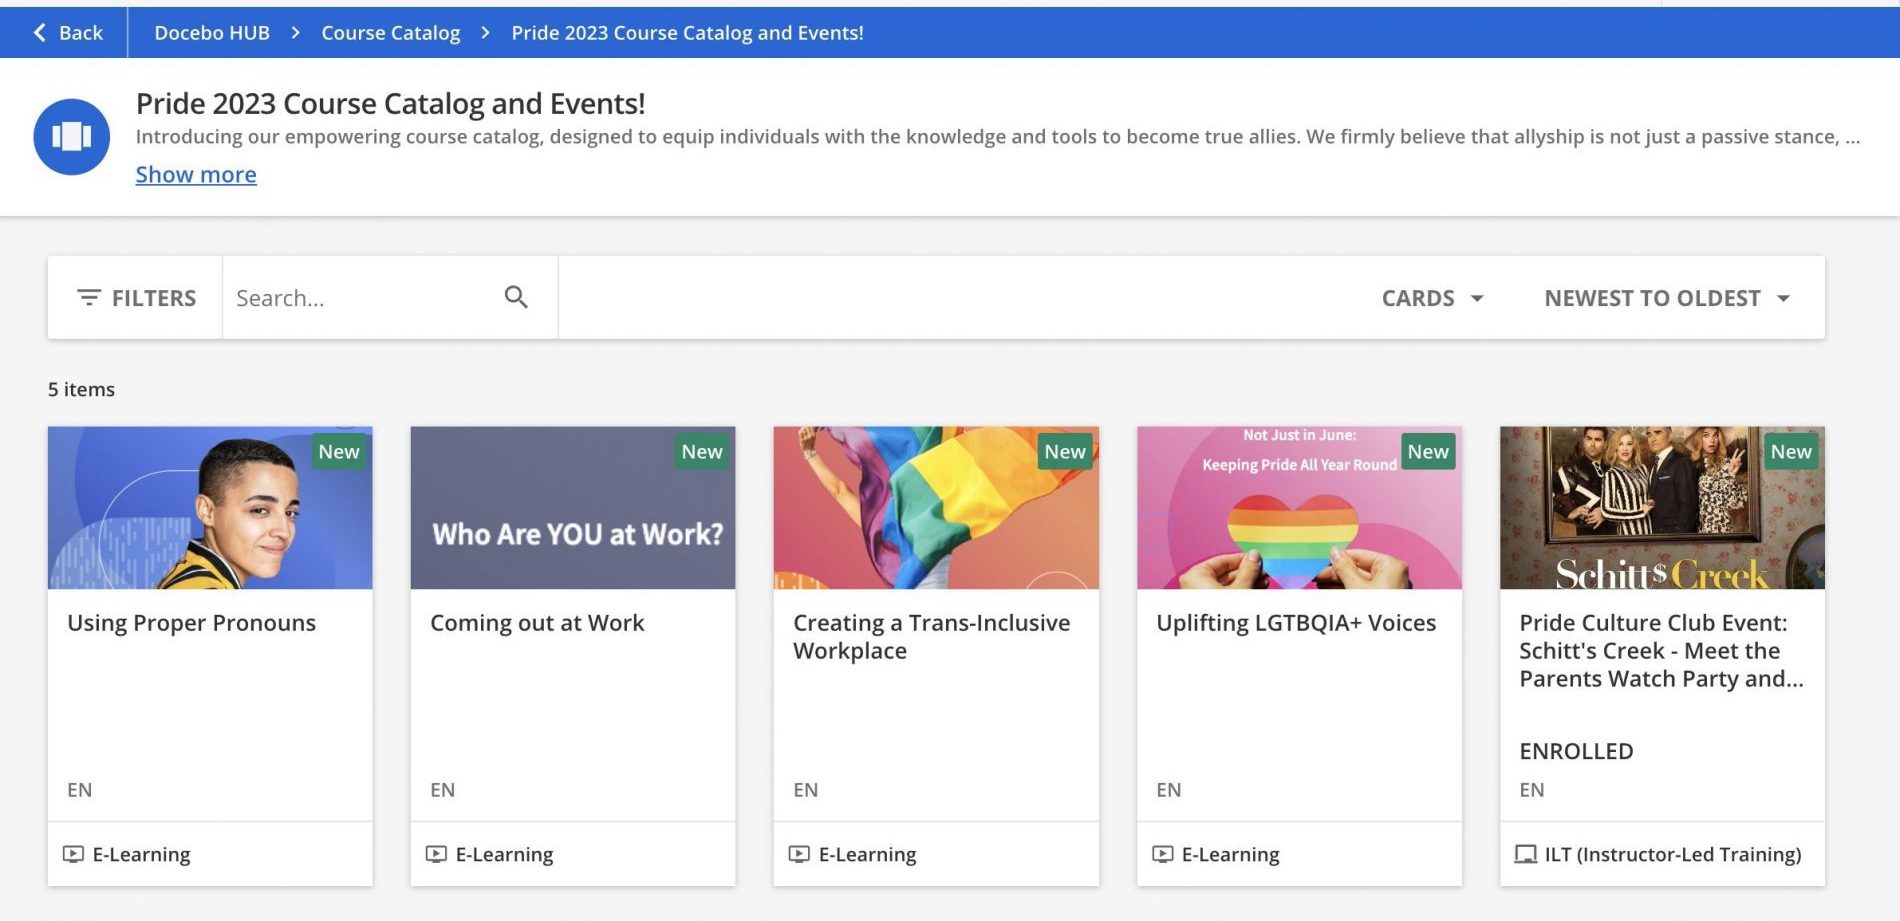
Task: Open Uplifting LGTBQIA+ Voices course title
Action: click(1296, 623)
